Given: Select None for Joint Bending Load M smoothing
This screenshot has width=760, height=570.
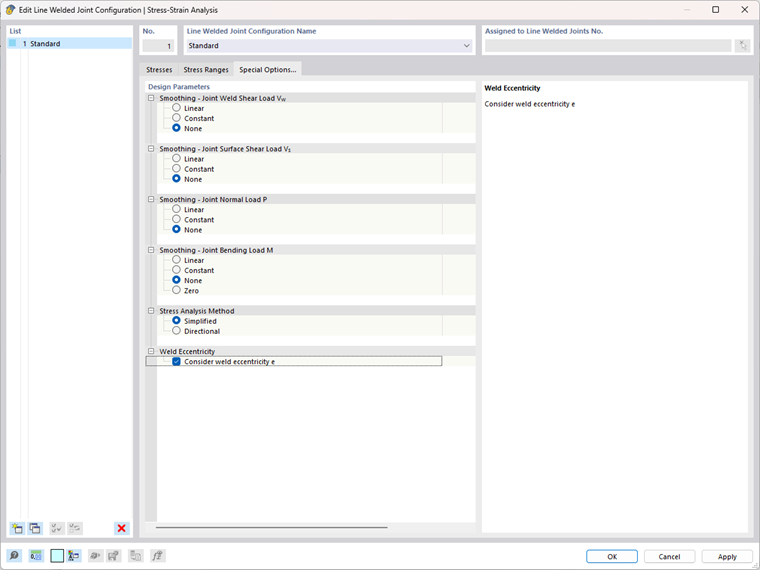Looking at the screenshot, I should tap(176, 280).
